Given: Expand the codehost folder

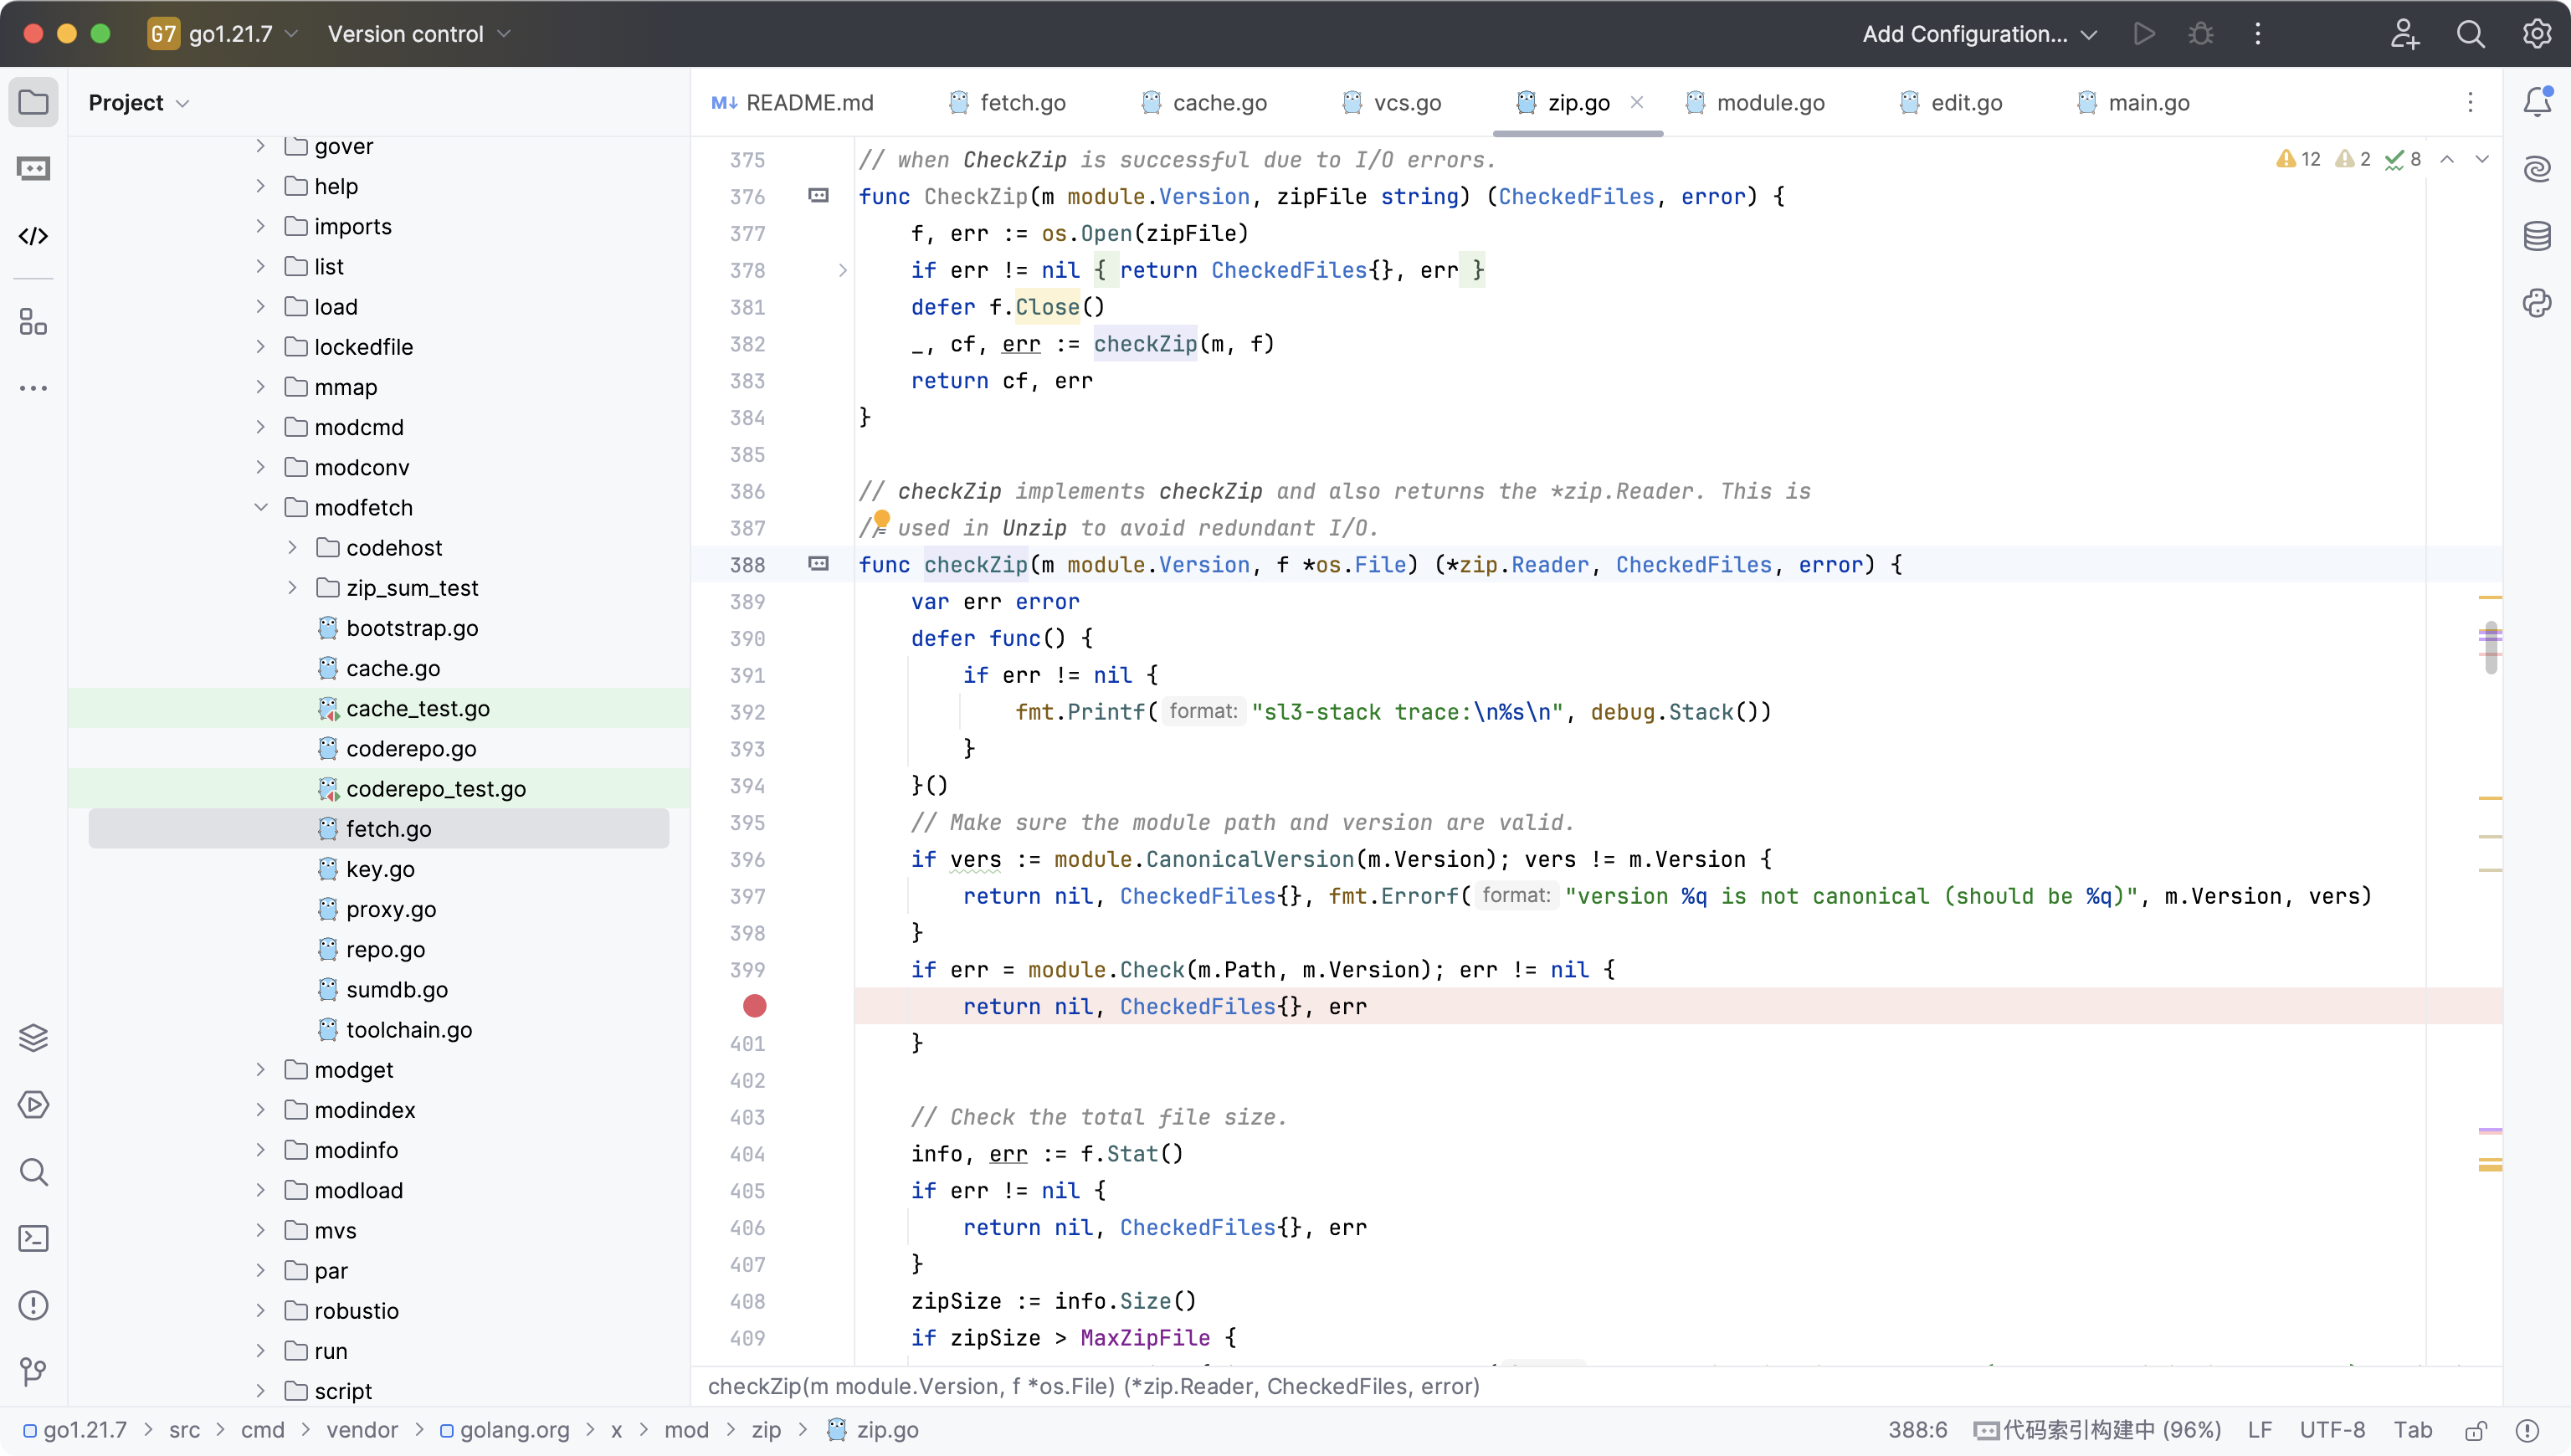Looking at the screenshot, I should tap(292, 548).
